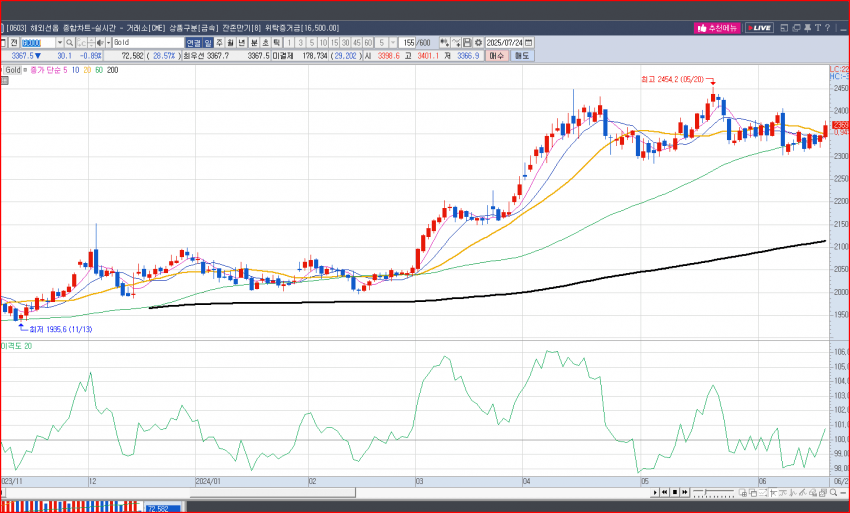Select the 연결 (continuous) tab
The image size is (850, 513).
192,43
